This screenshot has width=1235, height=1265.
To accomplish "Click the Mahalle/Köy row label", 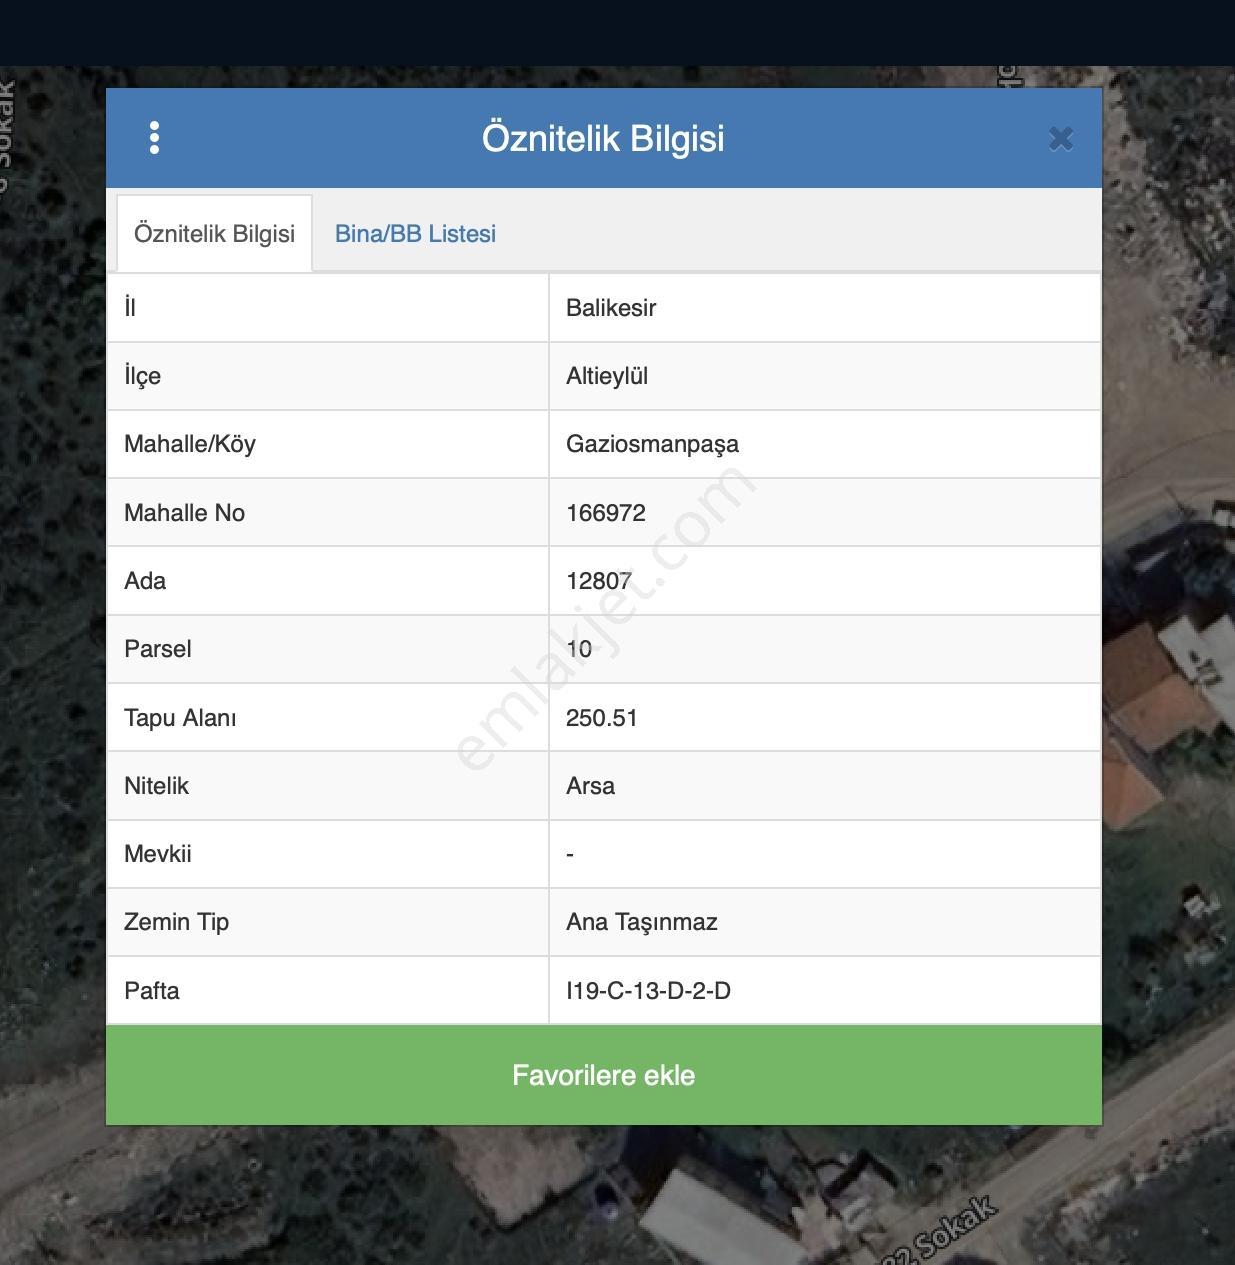I will point(190,445).
